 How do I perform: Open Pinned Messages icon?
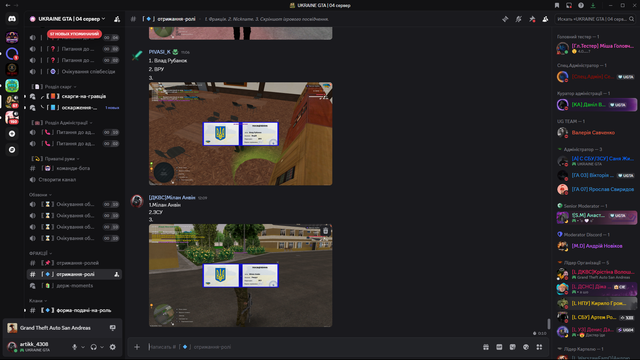click(532, 19)
